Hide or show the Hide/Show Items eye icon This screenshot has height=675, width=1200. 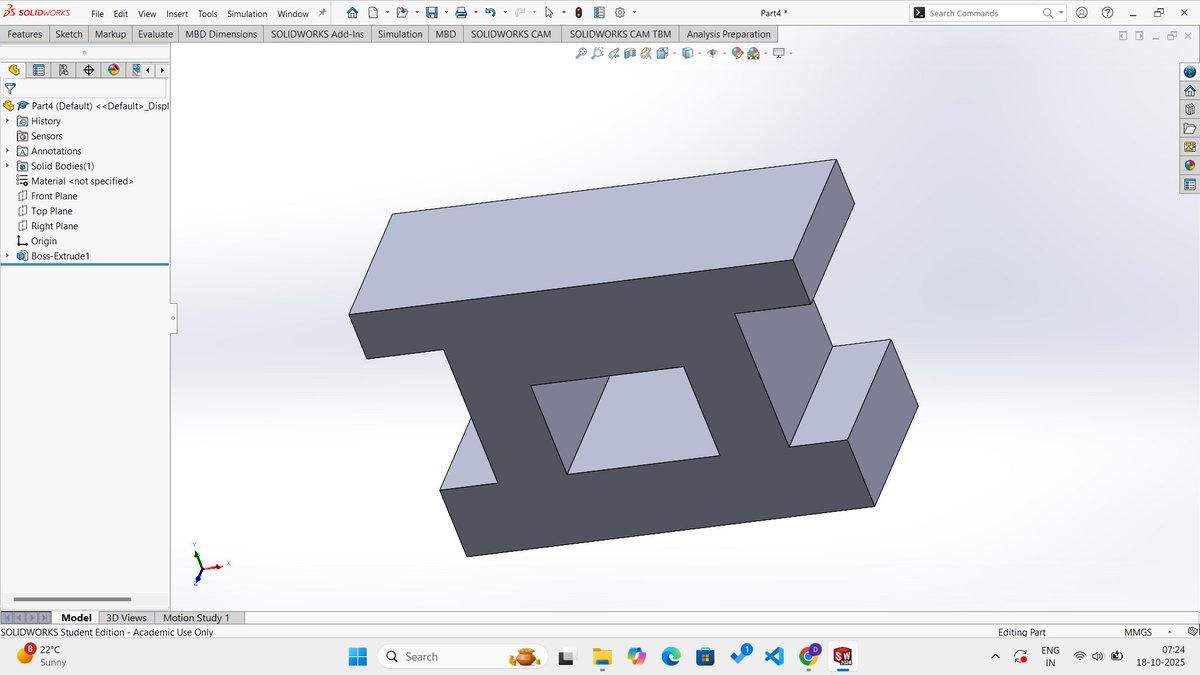tap(713, 53)
